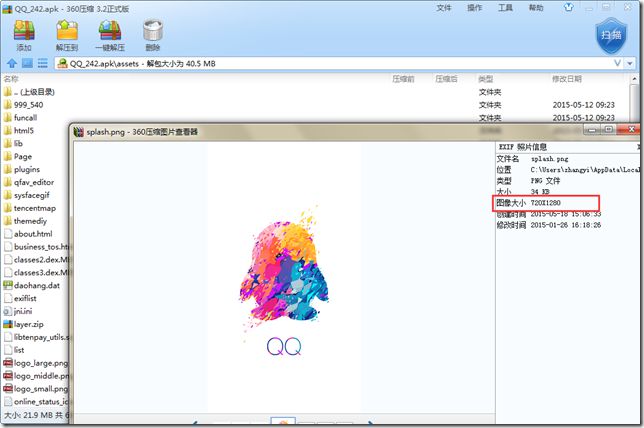Open the 工具 menu
Screen dimensions: 644x428
tap(505, 8)
